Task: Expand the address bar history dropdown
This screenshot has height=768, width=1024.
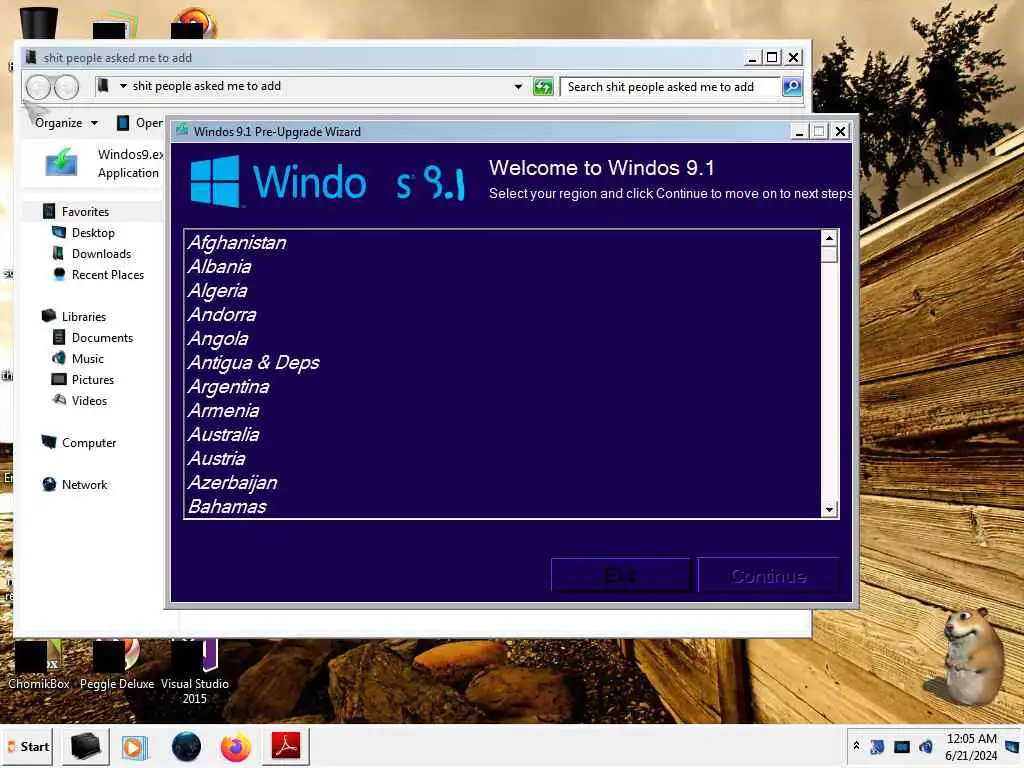Action: 519,87
